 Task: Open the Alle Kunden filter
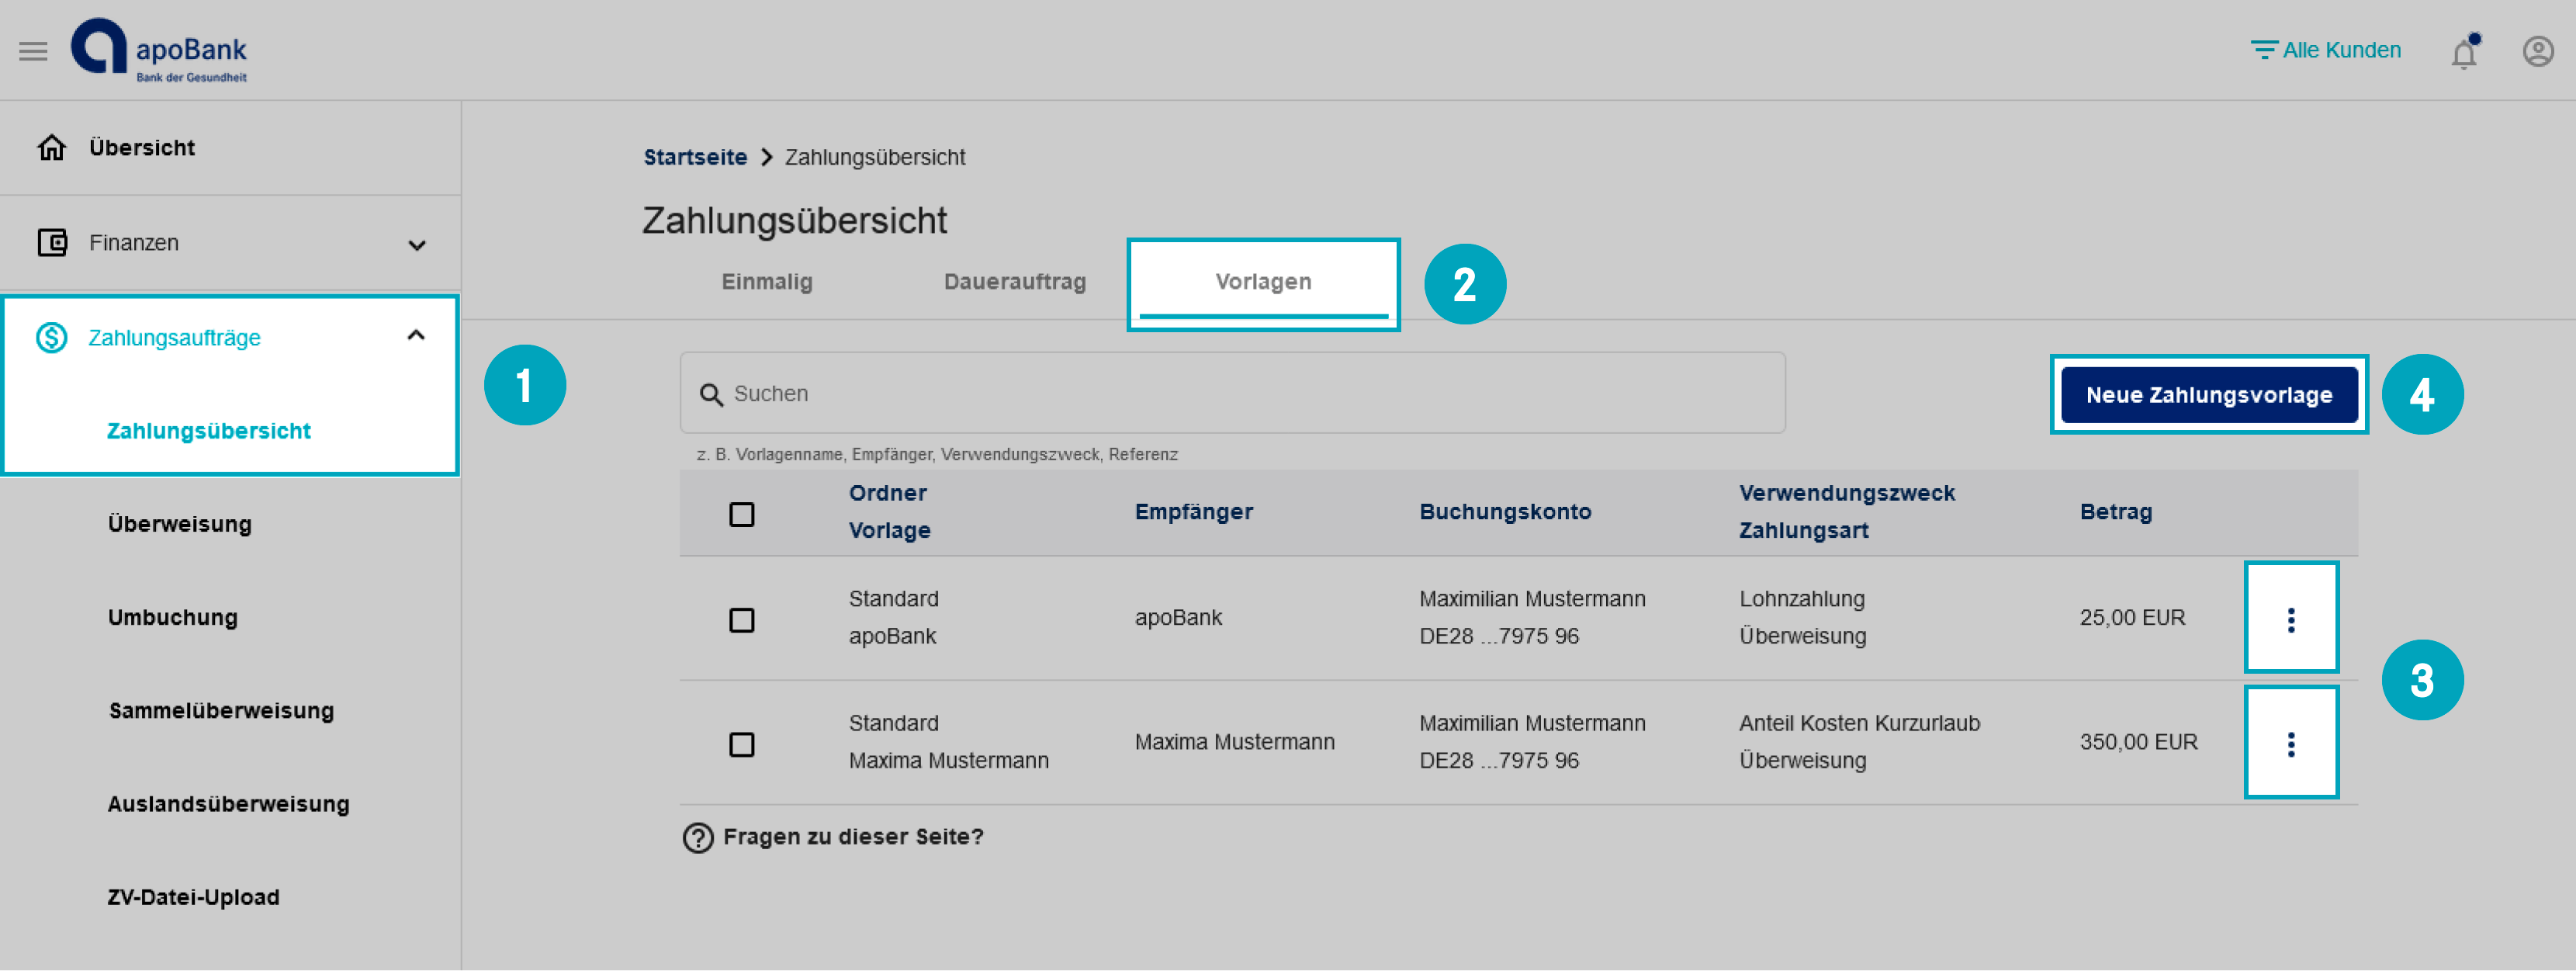pyautogui.click(x=2325, y=50)
